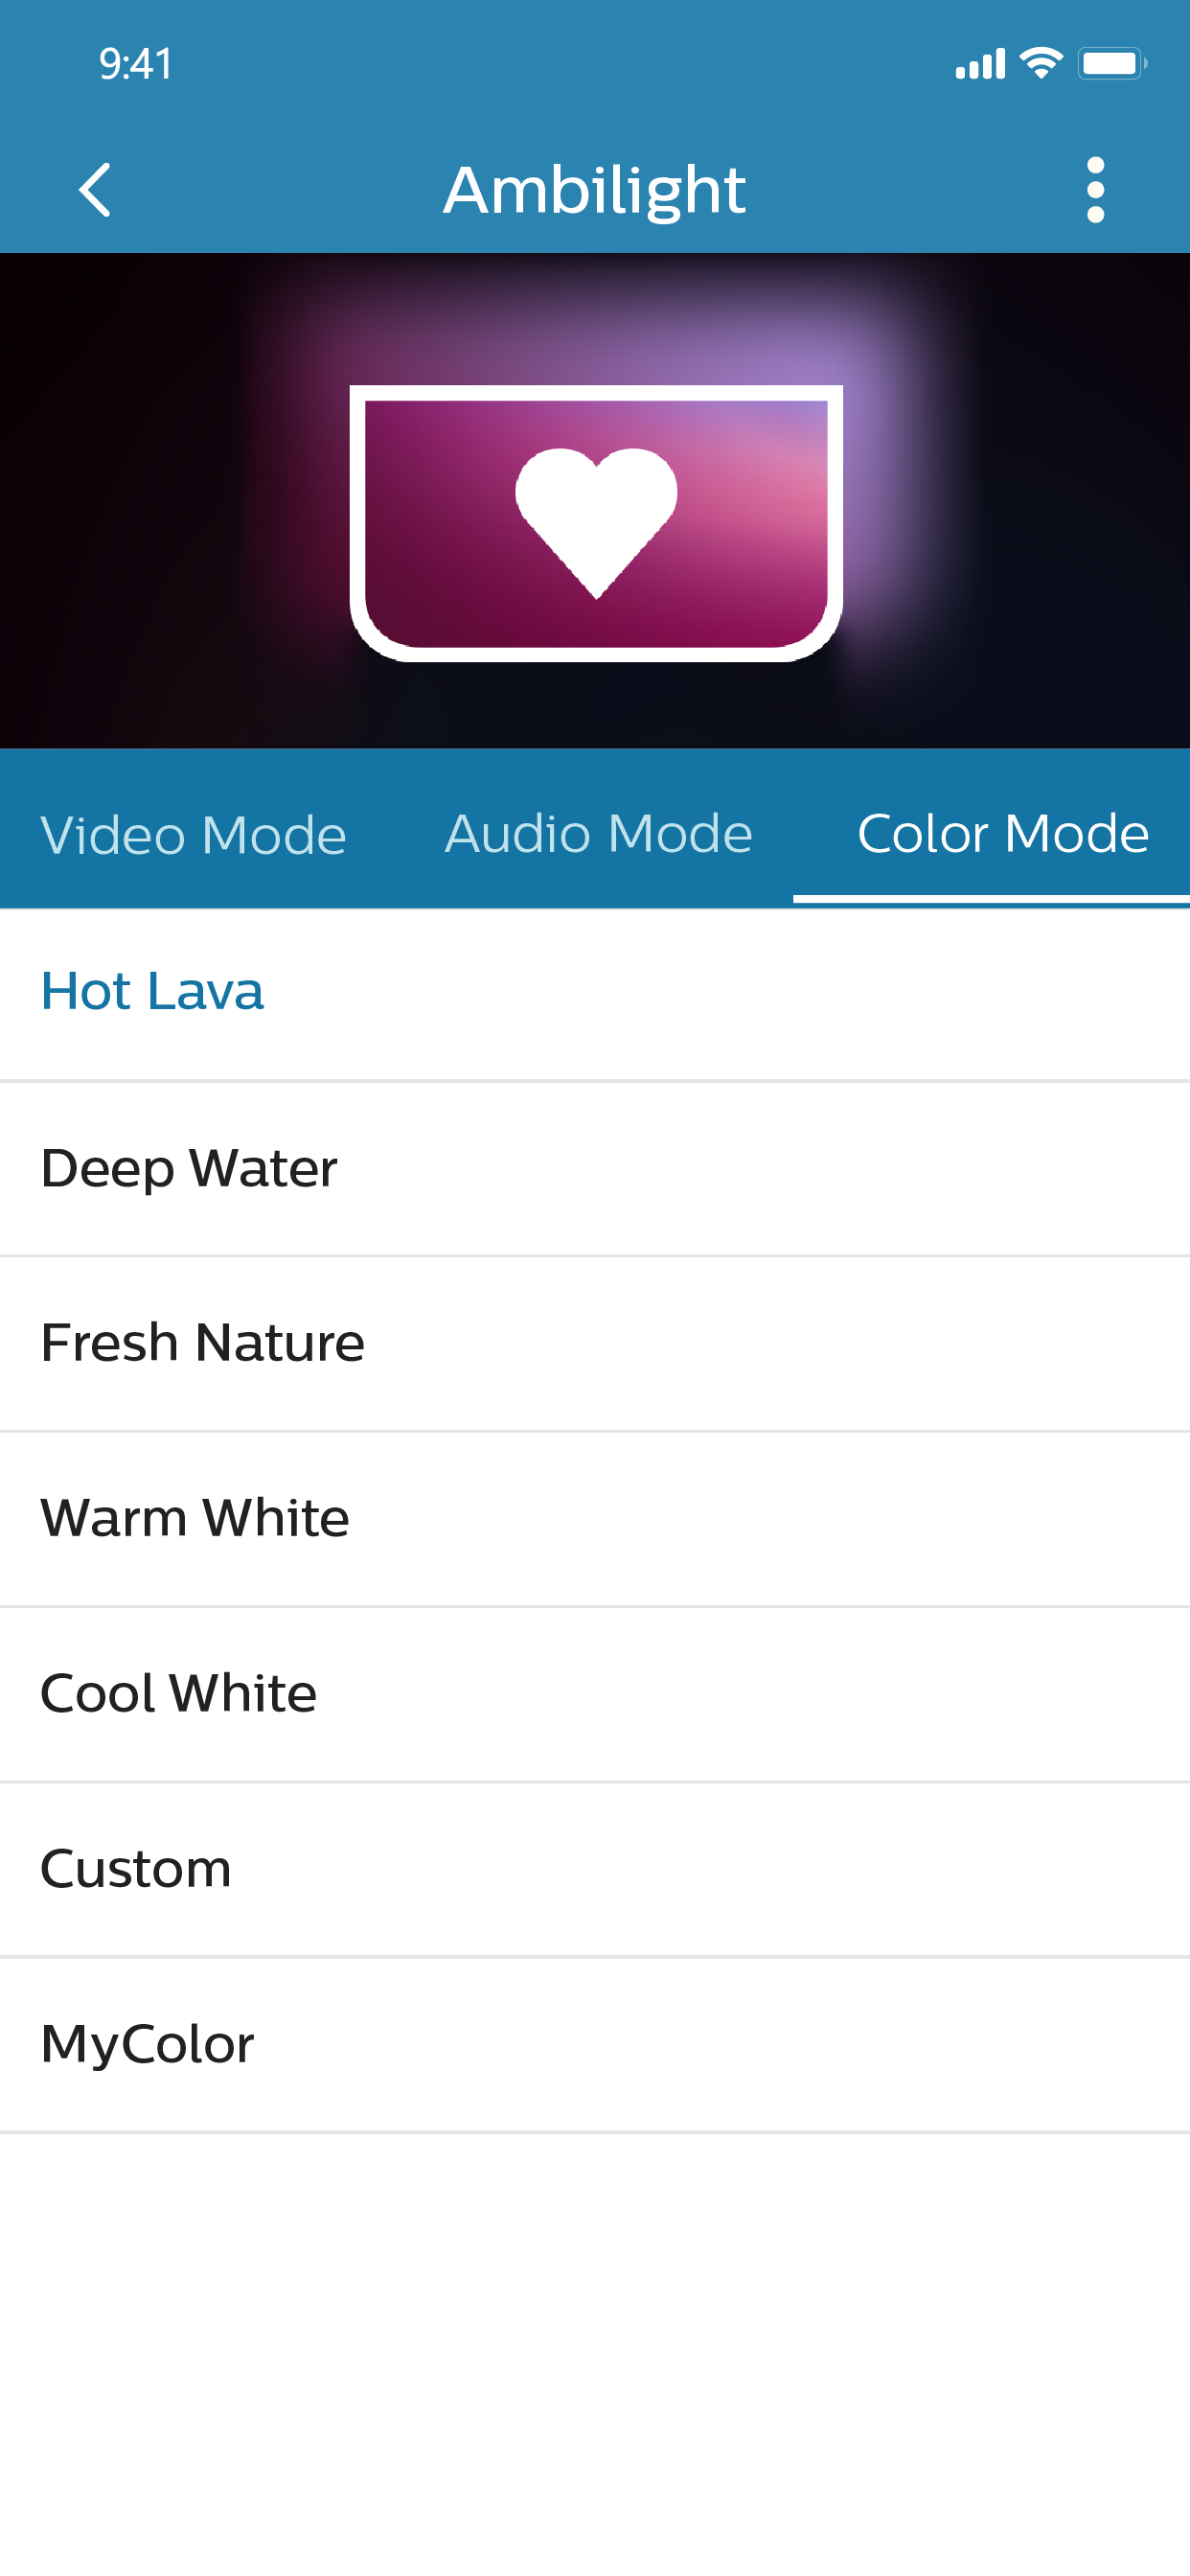Select the Color Mode tab

(x=1002, y=834)
